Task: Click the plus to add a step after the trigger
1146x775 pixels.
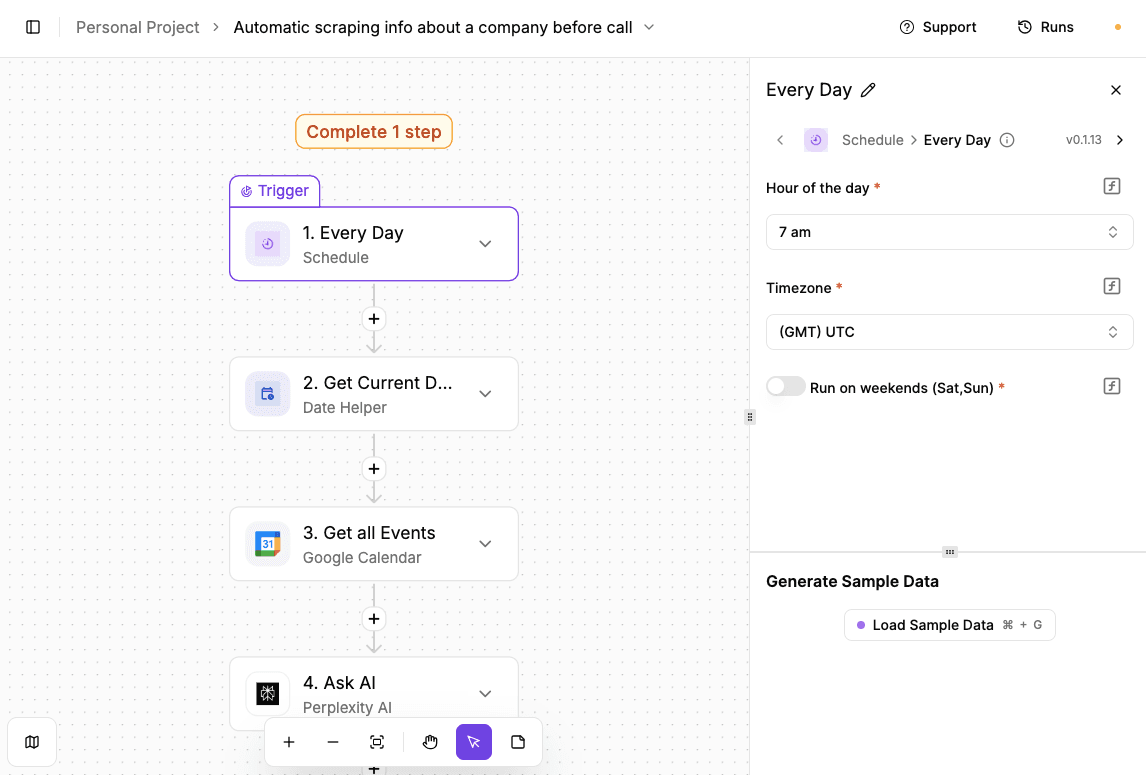Action: (374, 318)
